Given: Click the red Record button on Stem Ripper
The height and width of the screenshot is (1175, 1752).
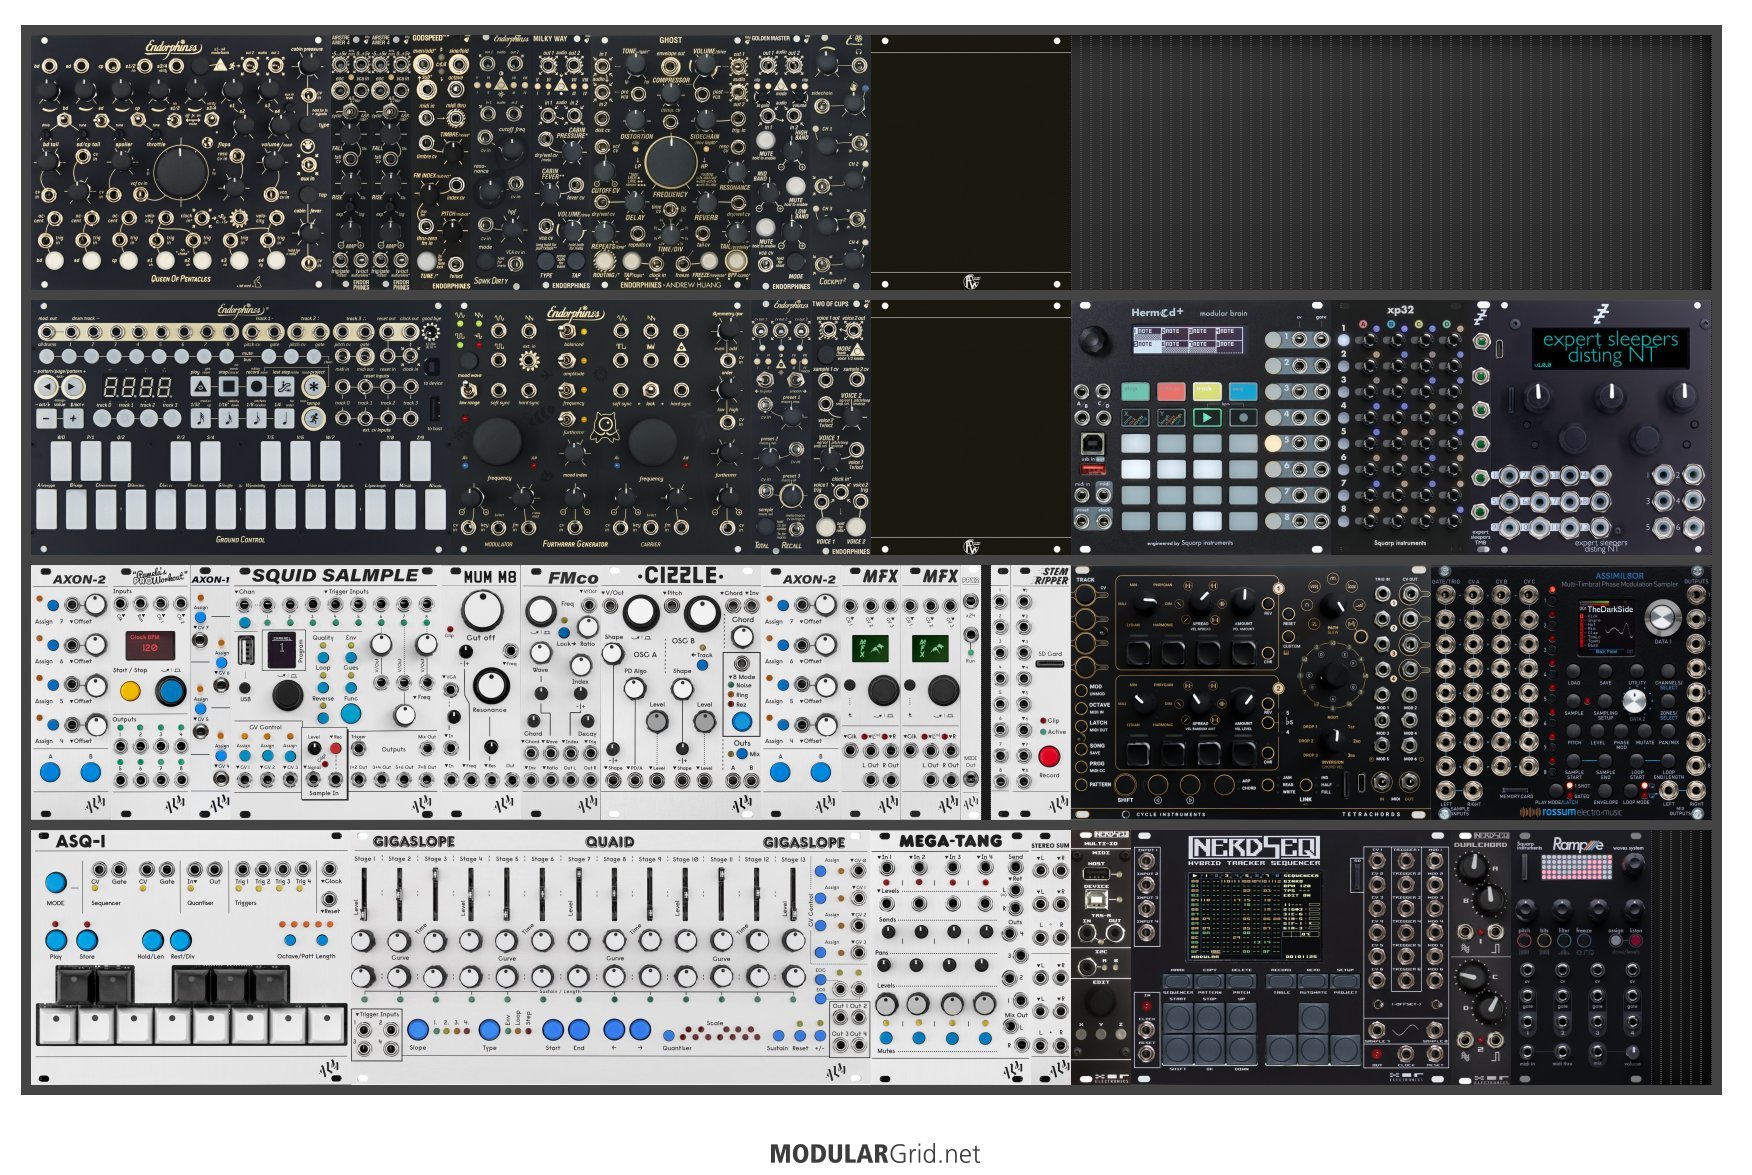Looking at the screenshot, I should 1049,755.
